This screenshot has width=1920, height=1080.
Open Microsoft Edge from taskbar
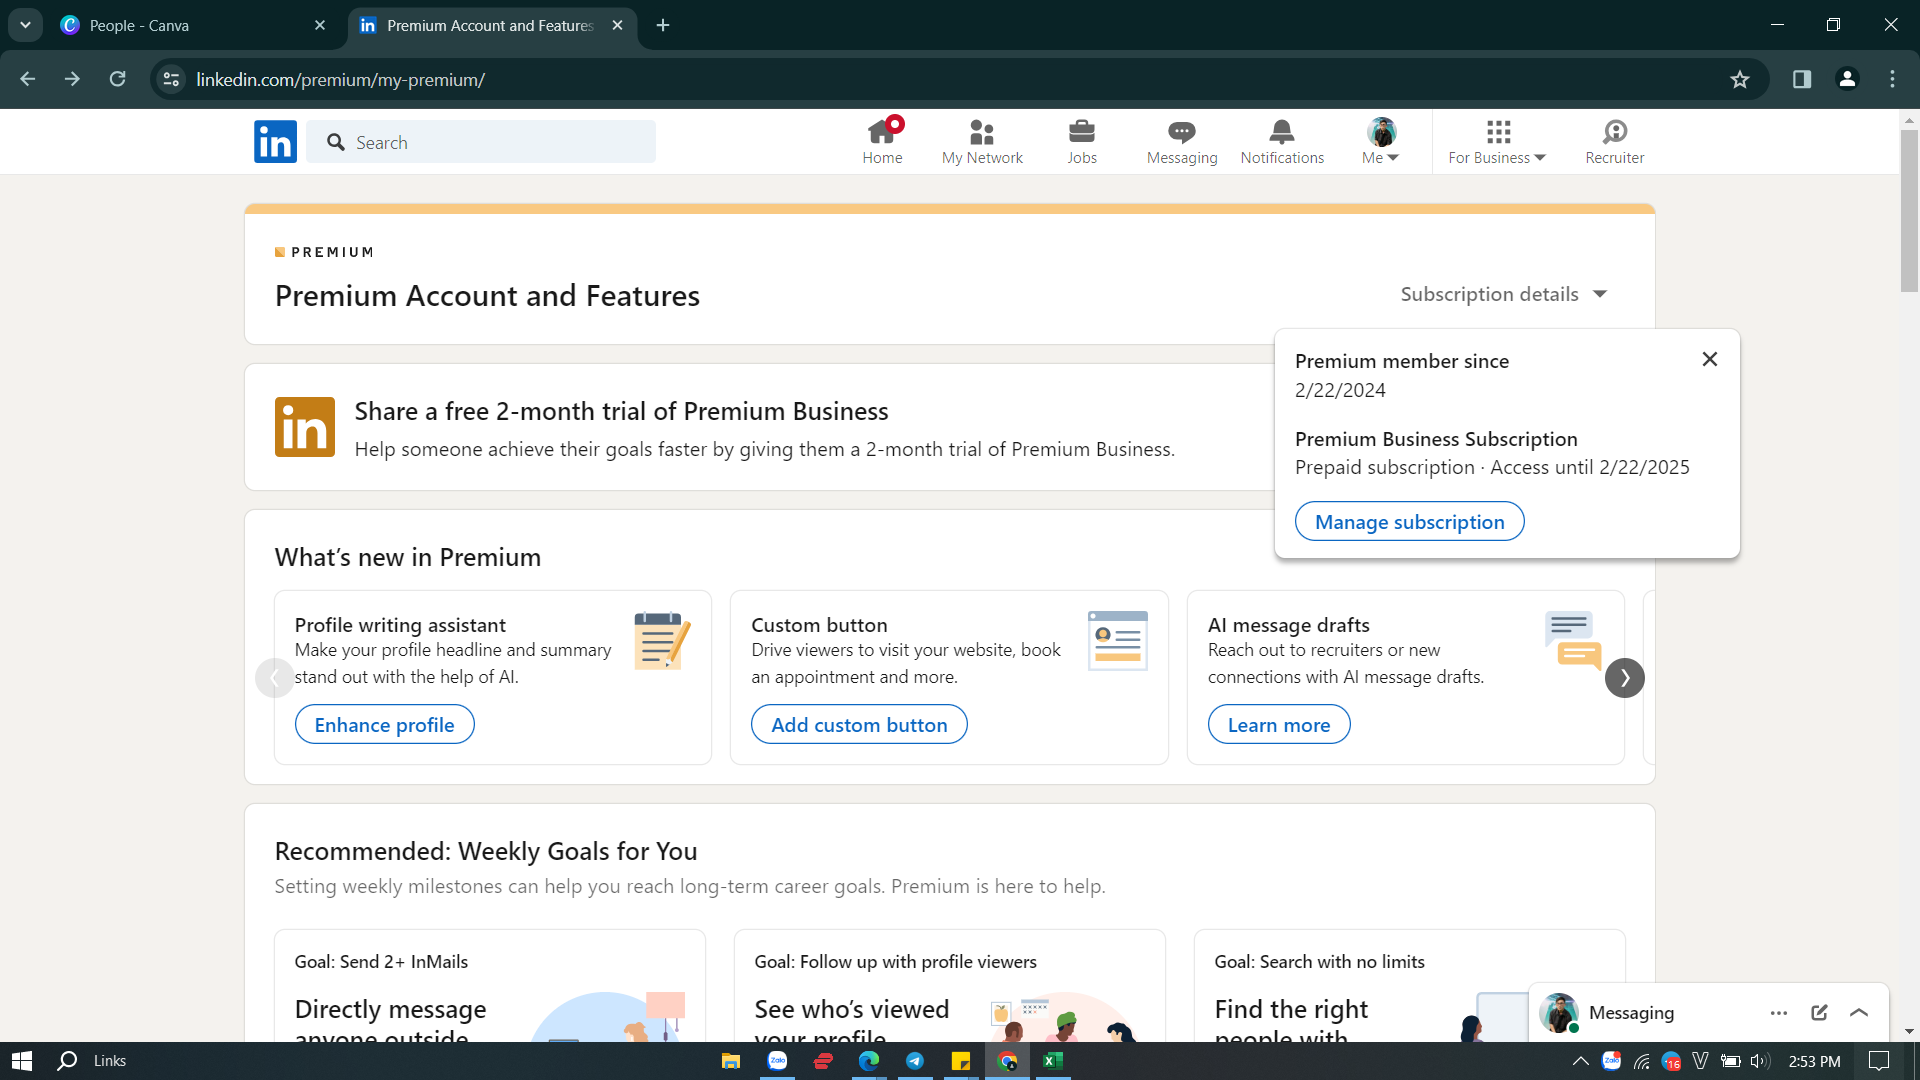point(869,1061)
